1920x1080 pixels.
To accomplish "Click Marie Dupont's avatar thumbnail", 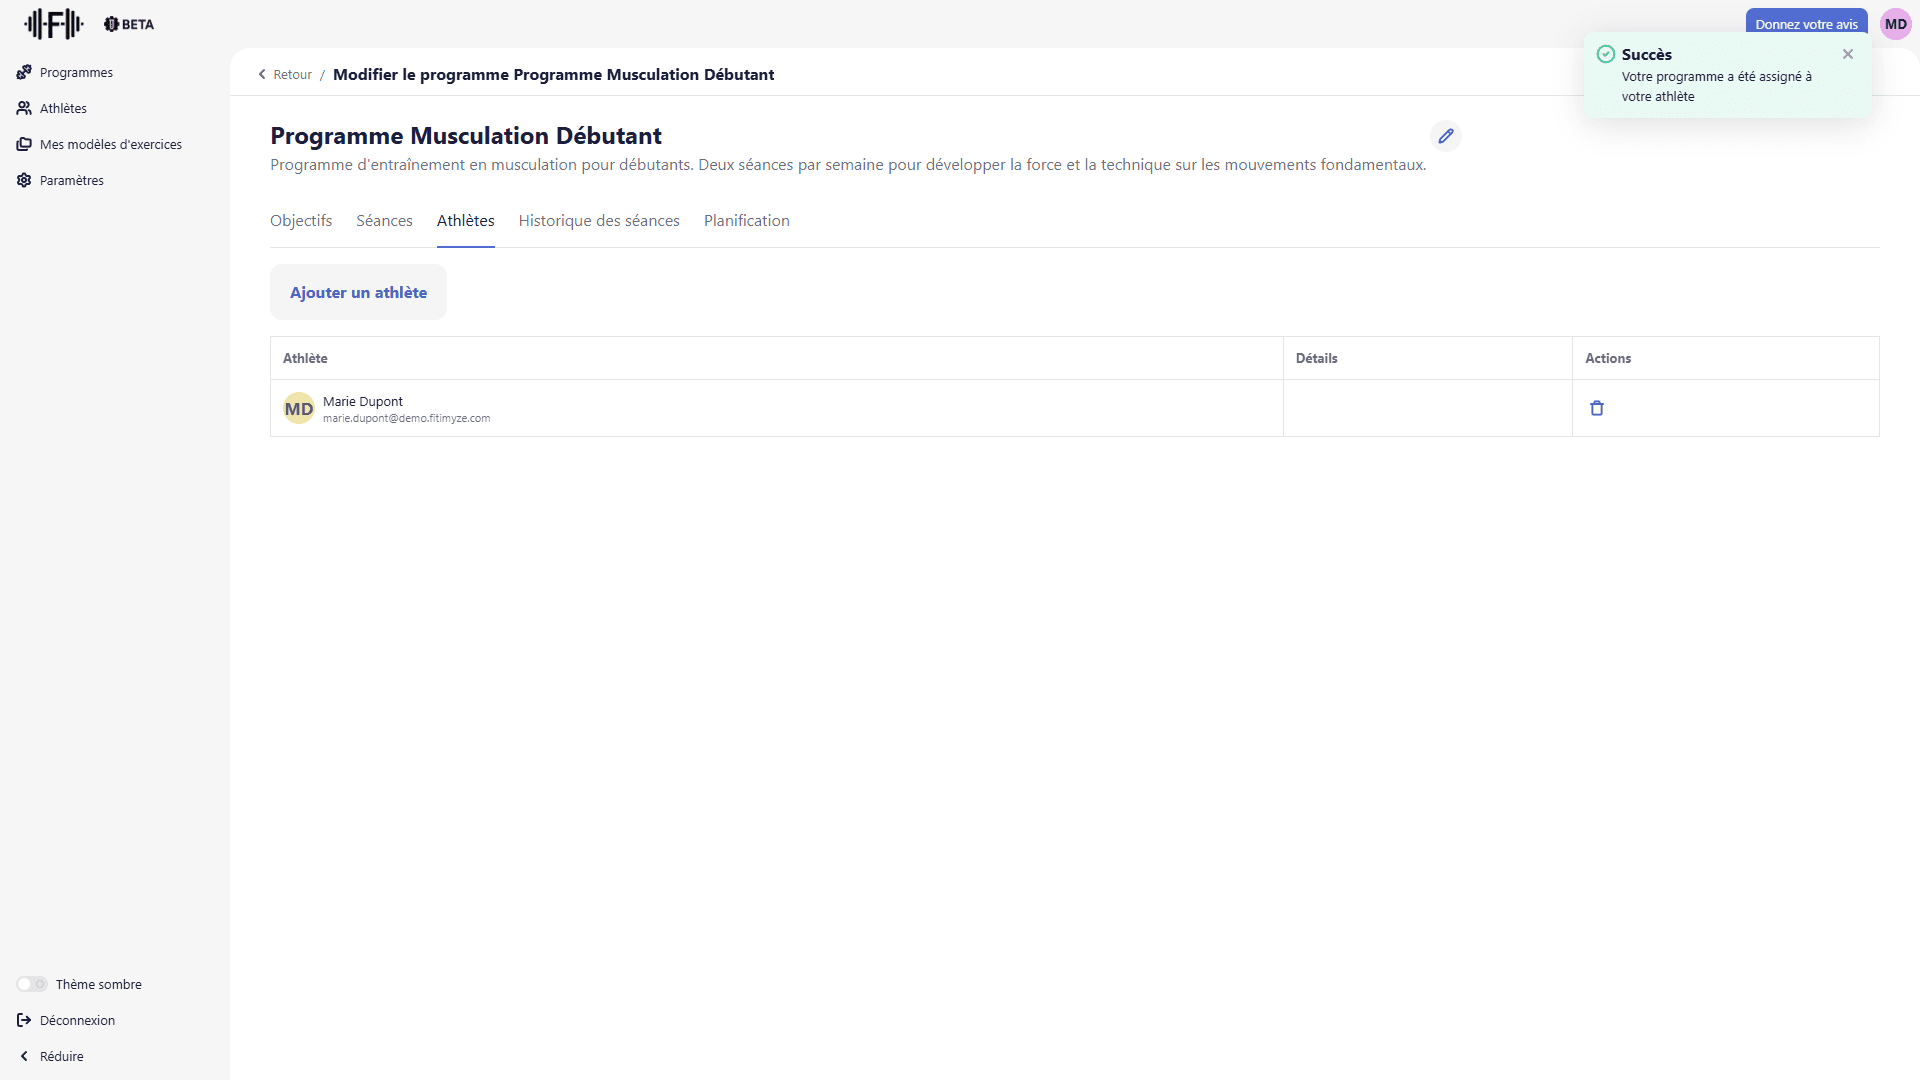I will pyautogui.click(x=298, y=408).
